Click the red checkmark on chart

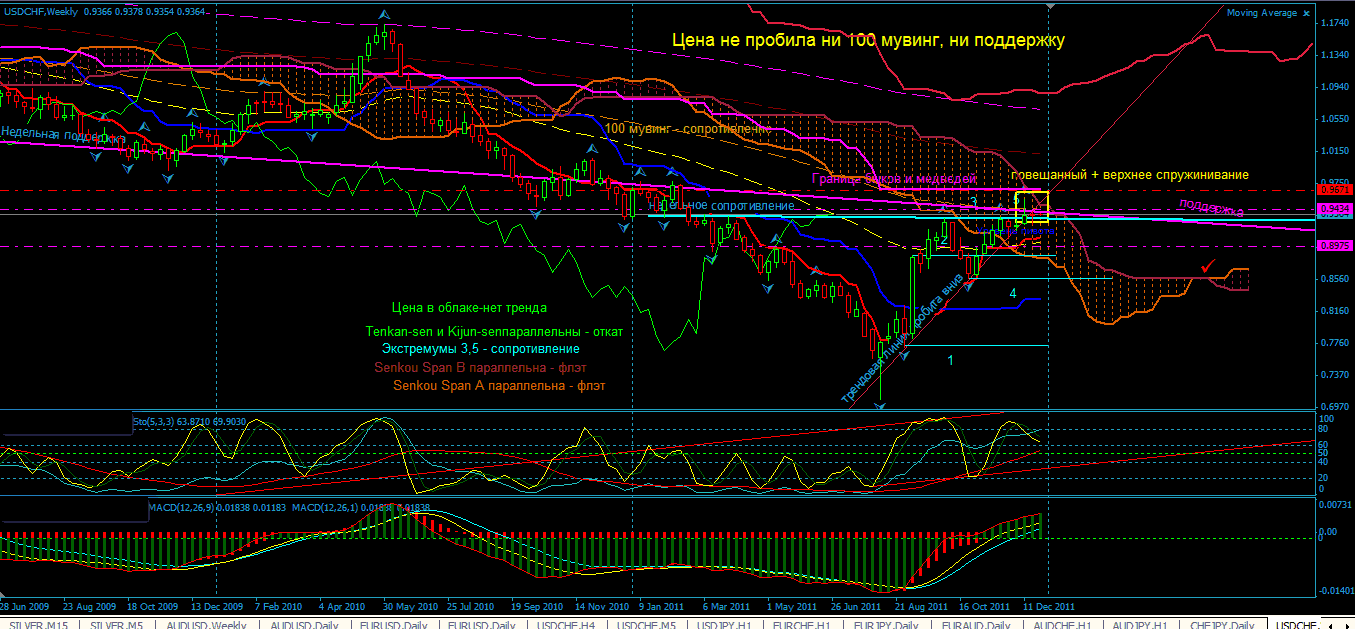coord(1209,267)
